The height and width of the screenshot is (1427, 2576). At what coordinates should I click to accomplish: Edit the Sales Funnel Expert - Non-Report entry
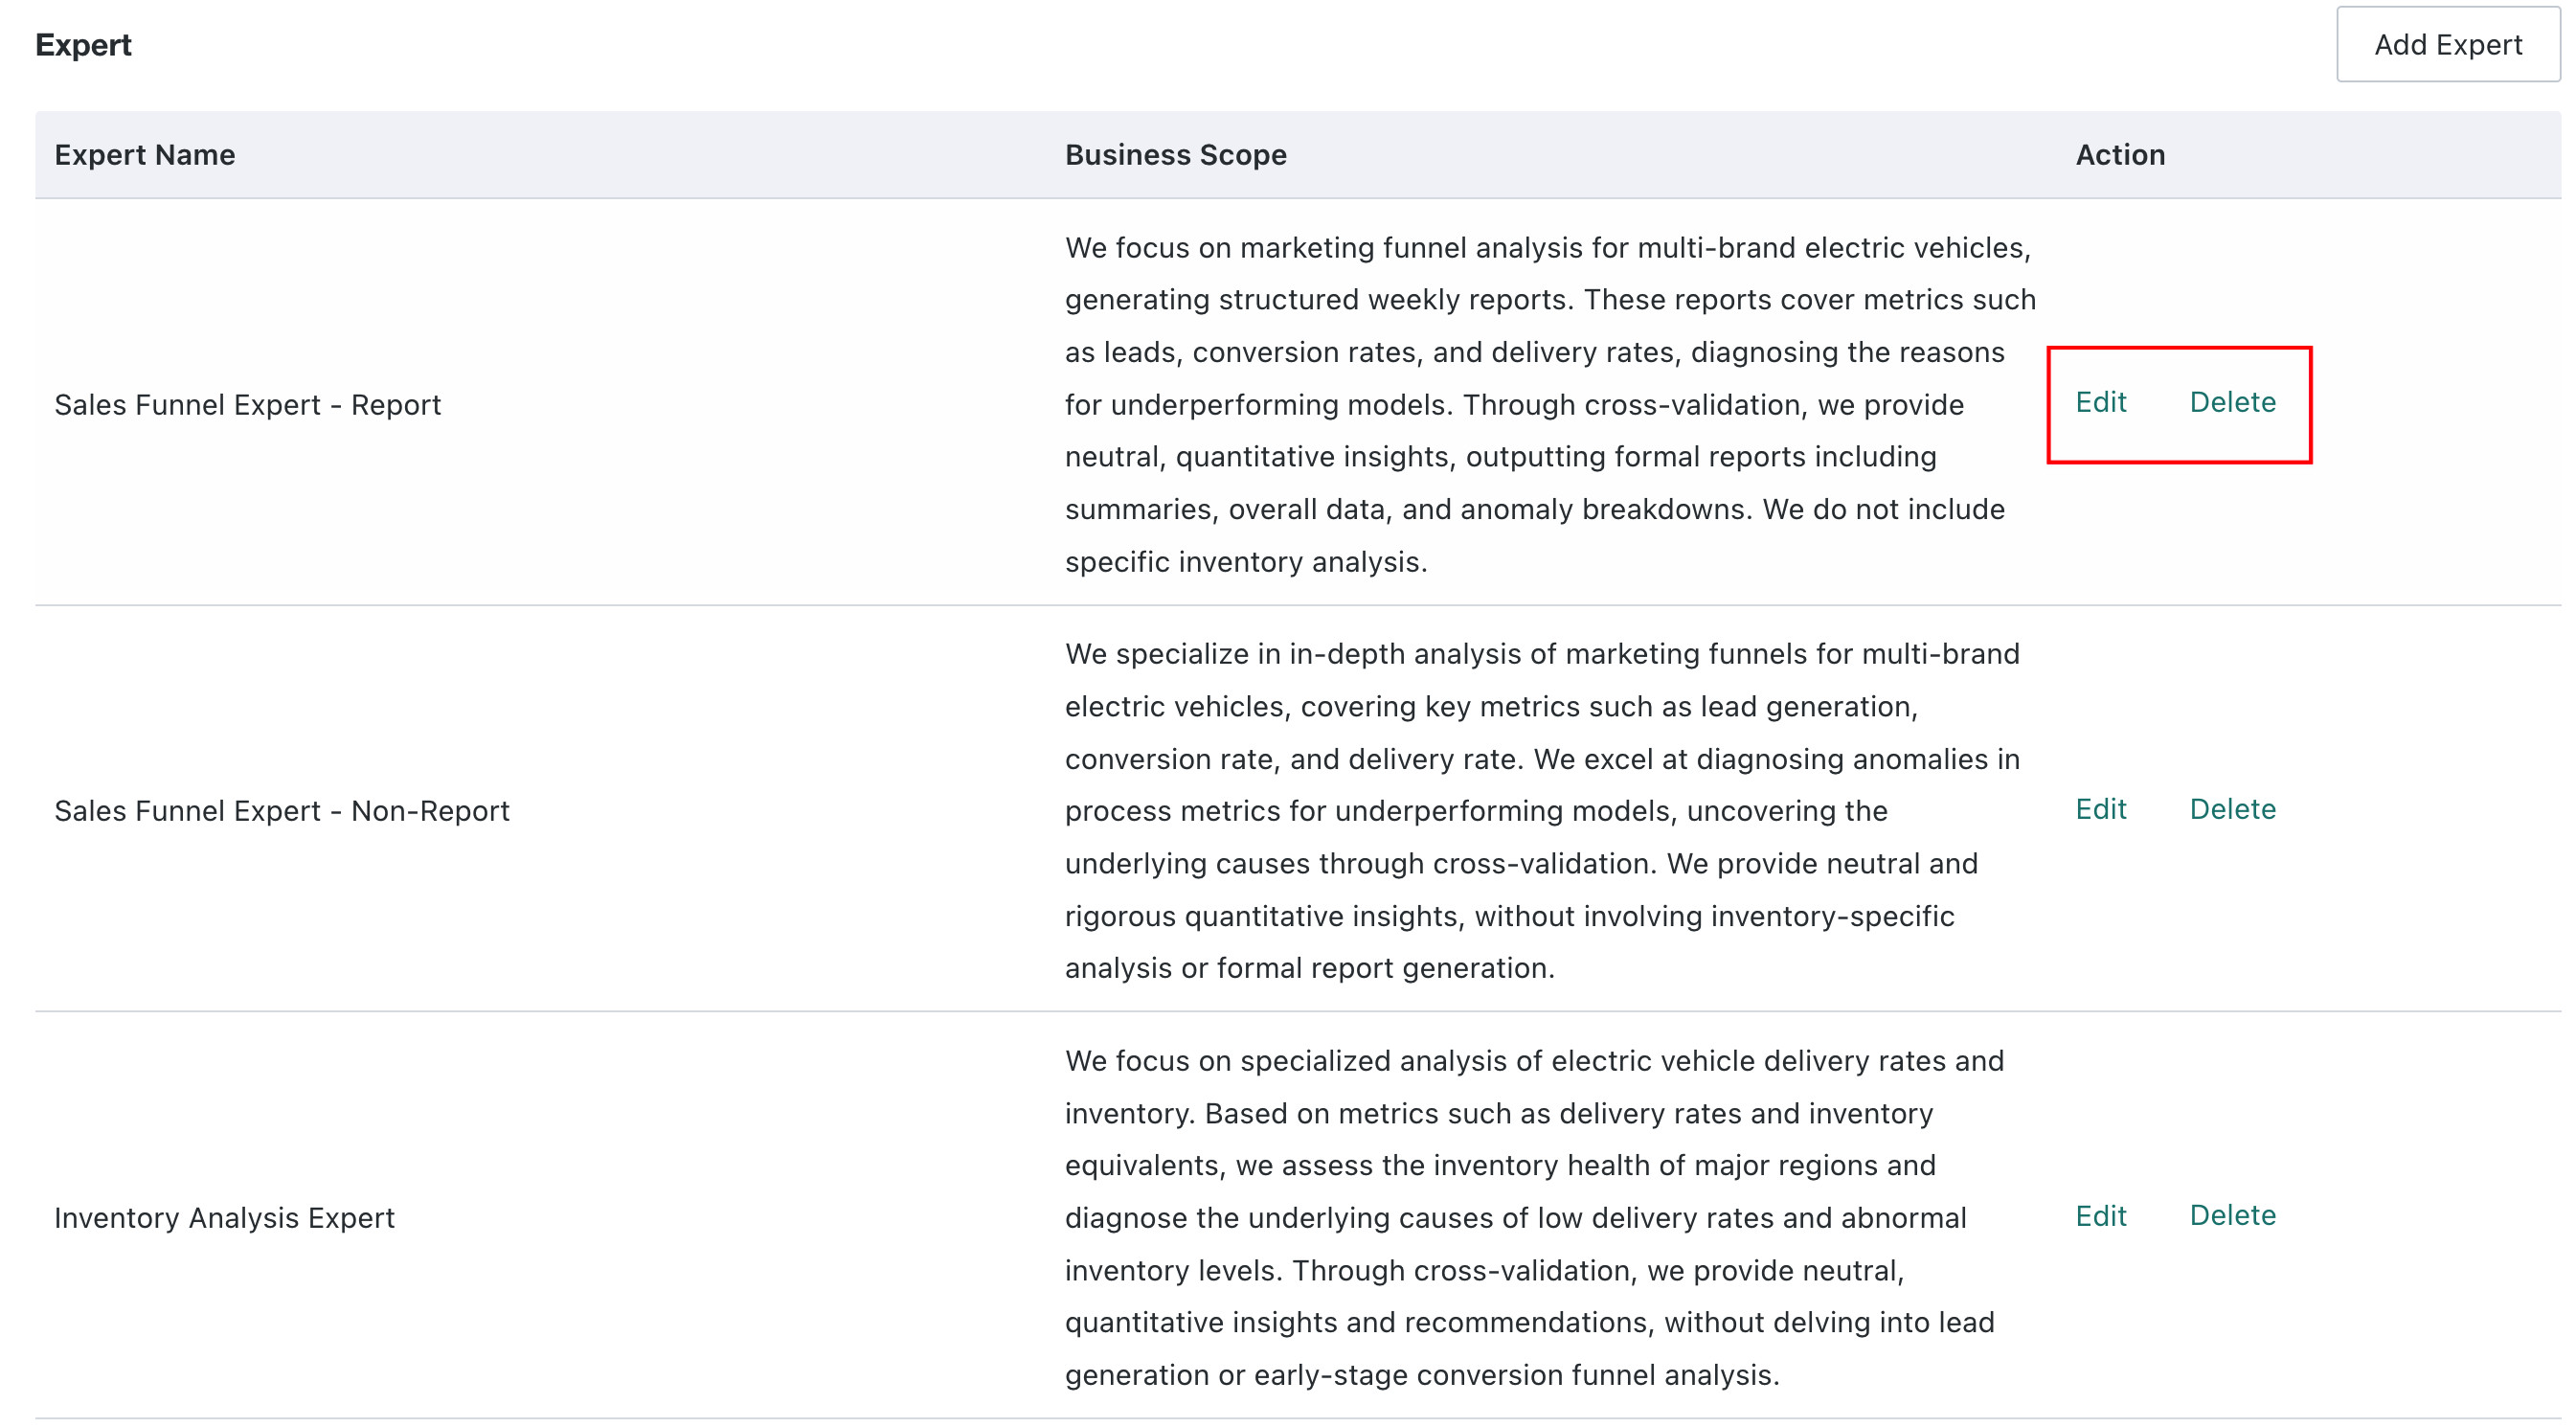pos(2100,809)
